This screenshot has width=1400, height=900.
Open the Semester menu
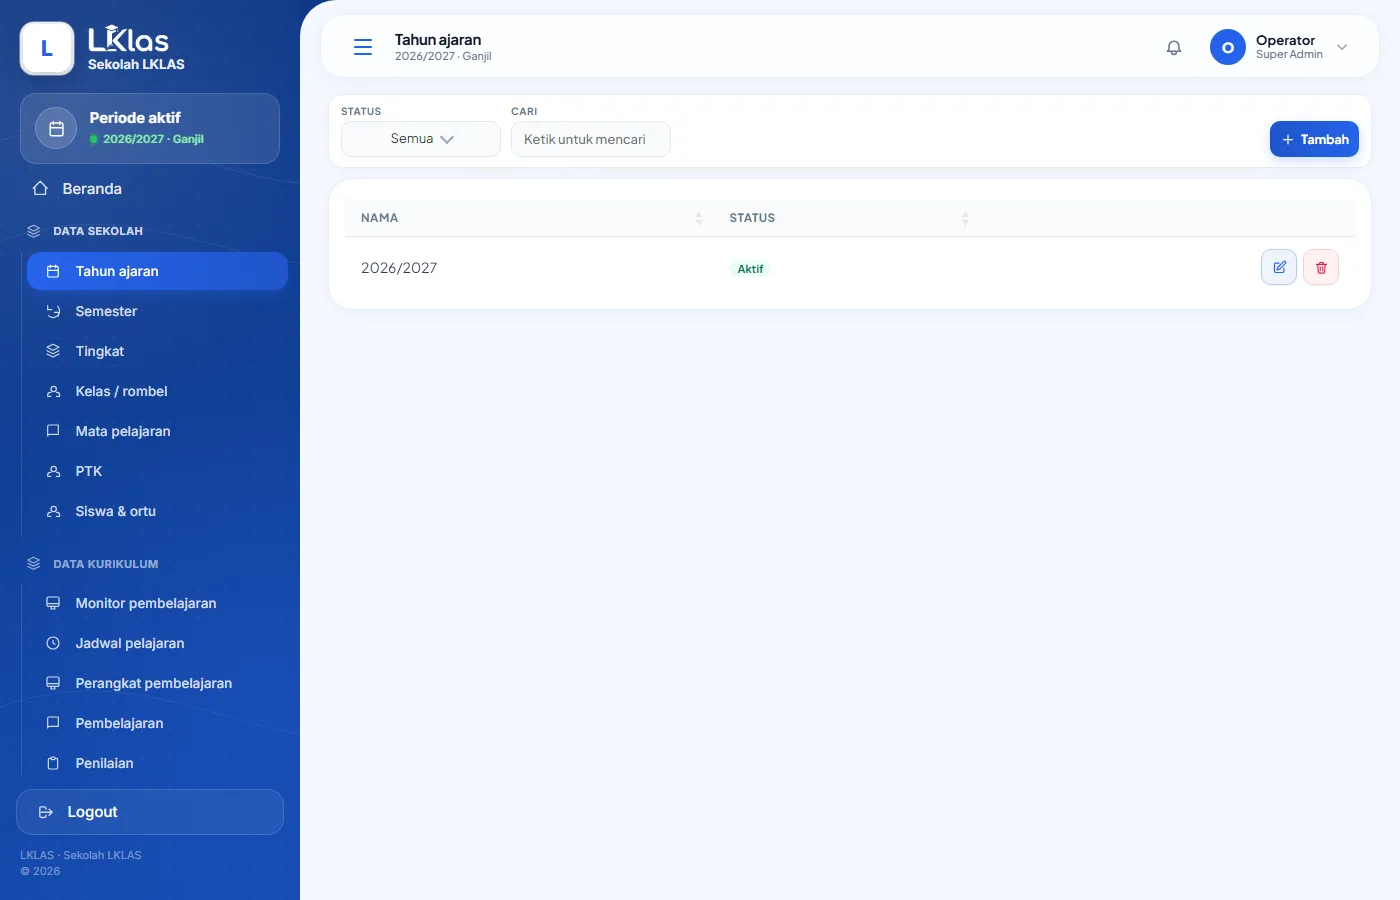(157, 311)
